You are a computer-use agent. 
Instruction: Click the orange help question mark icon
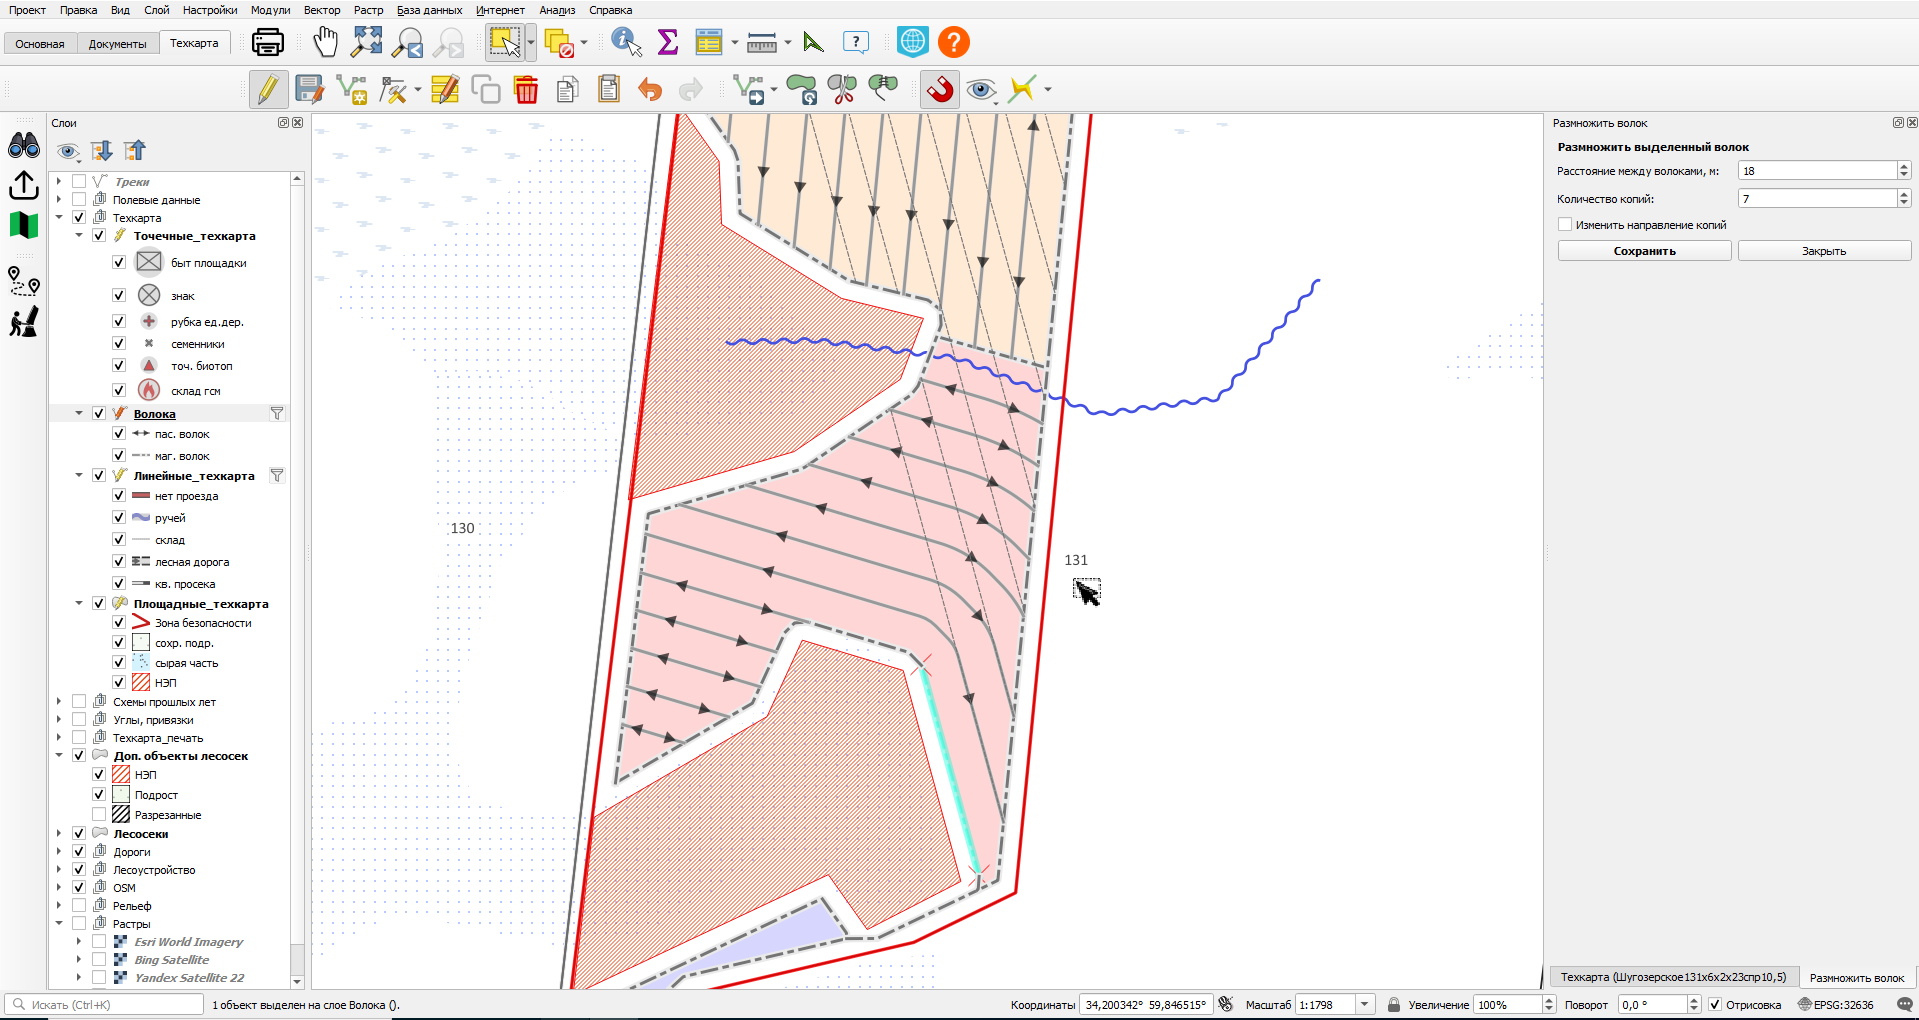(954, 42)
